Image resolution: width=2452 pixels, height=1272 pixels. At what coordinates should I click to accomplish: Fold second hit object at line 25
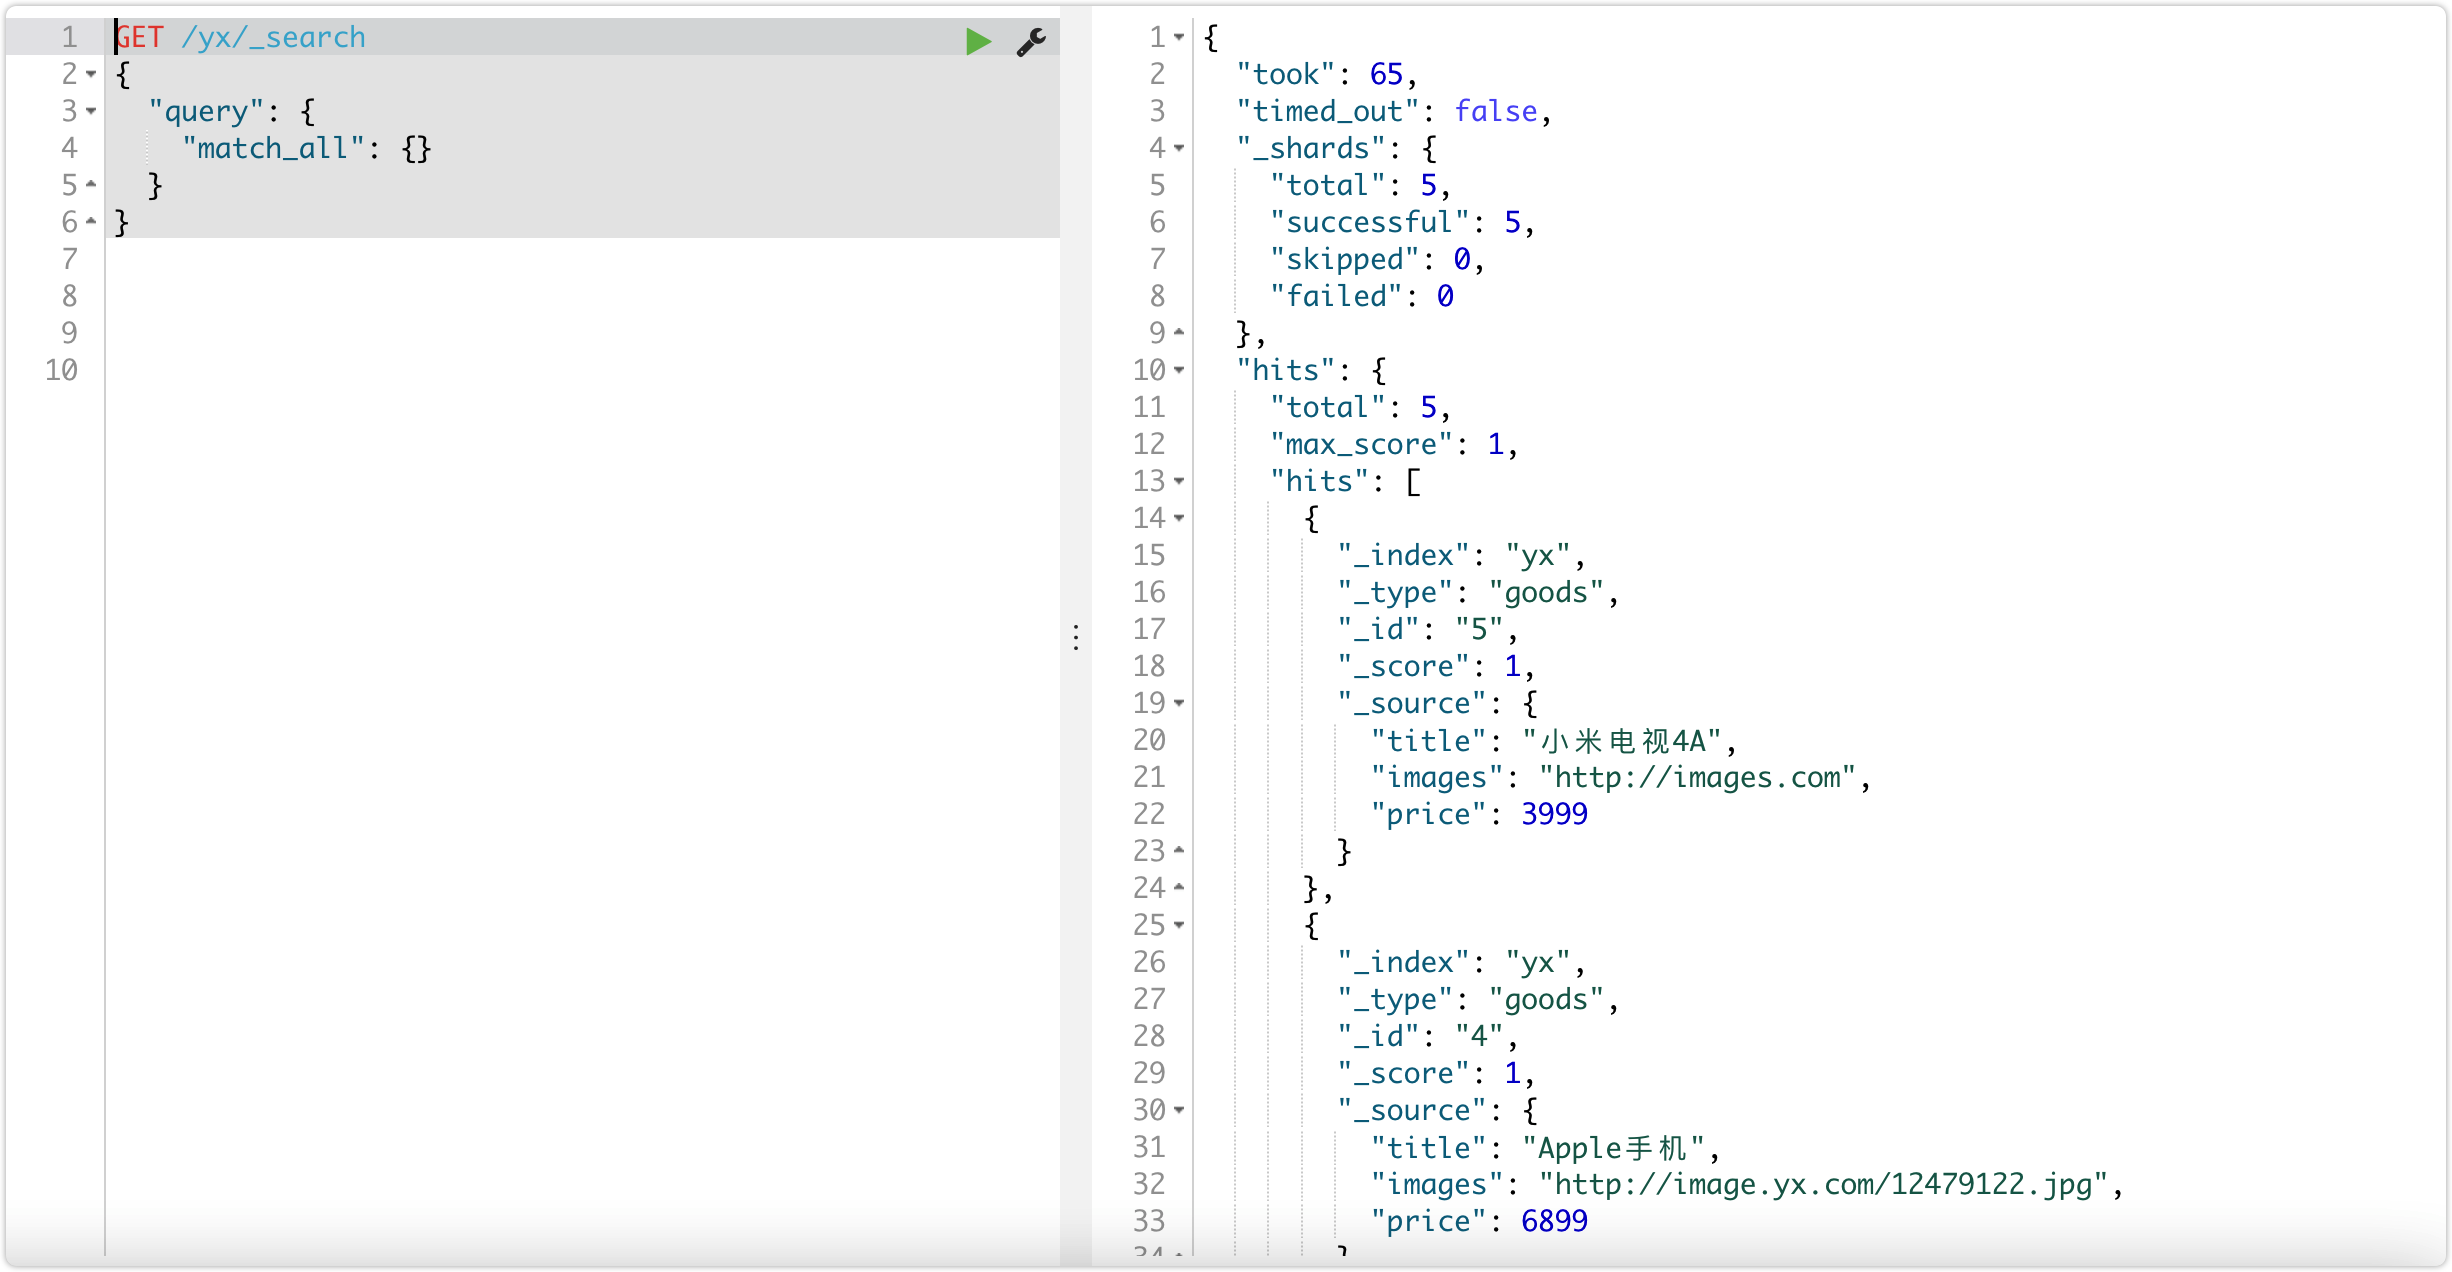click(1179, 925)
